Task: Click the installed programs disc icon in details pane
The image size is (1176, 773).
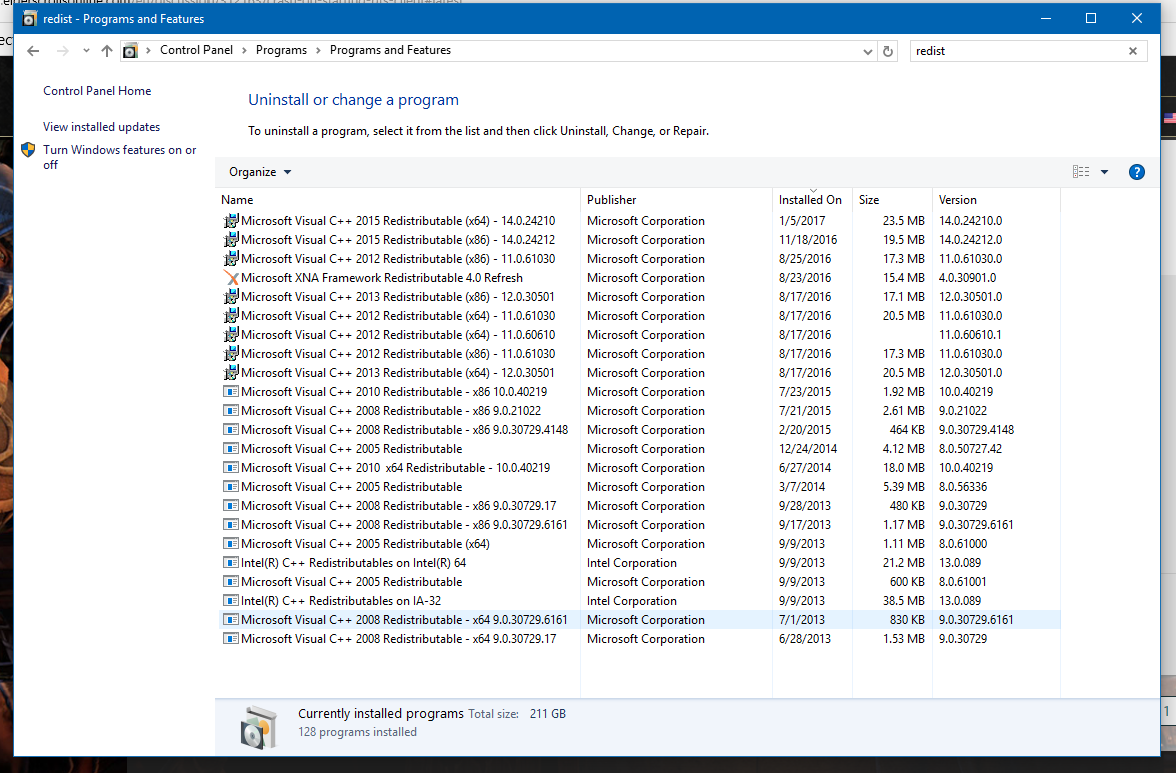Action: click(259, 727)
